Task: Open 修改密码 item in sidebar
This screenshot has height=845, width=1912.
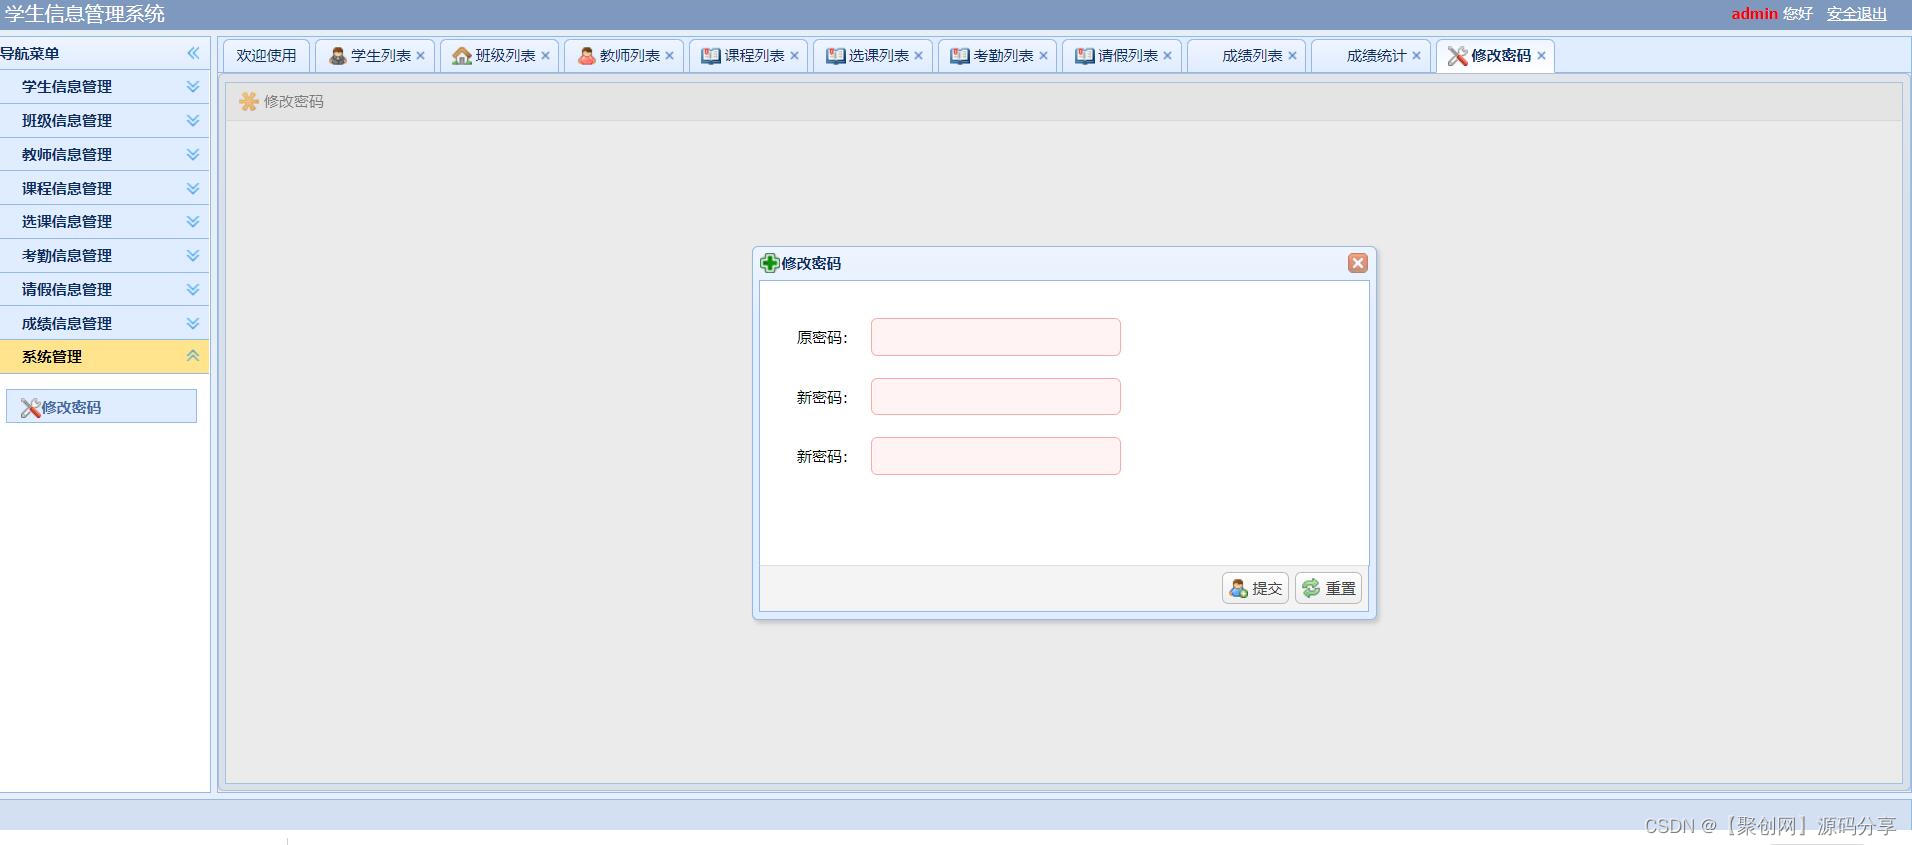Action: pyautogui.click(x=101, y=407)
